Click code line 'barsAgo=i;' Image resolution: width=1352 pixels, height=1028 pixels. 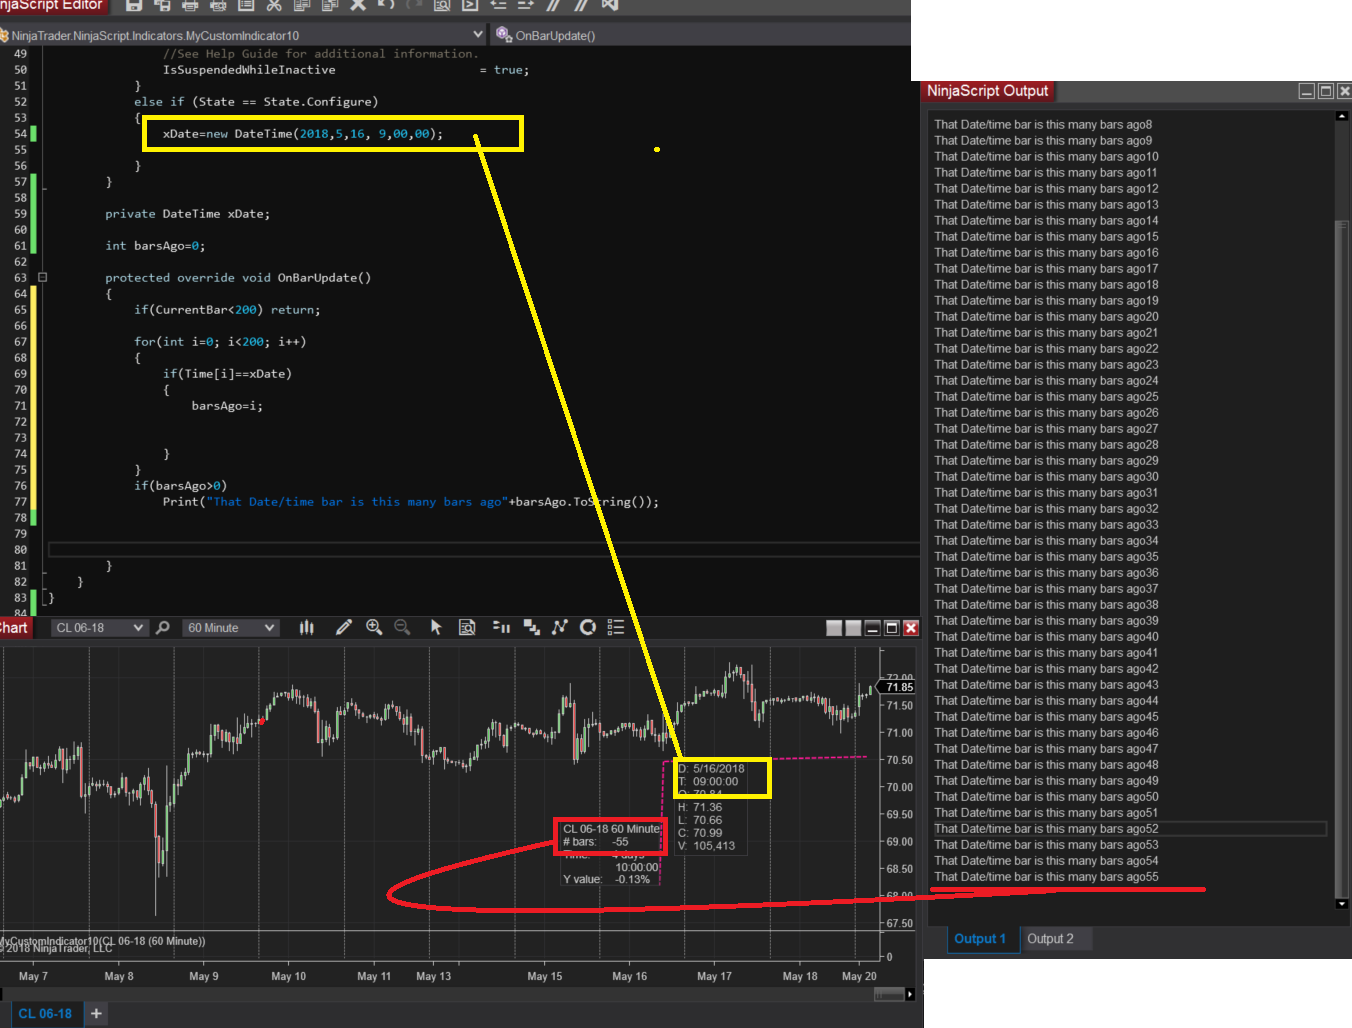[x=227, y=406]
